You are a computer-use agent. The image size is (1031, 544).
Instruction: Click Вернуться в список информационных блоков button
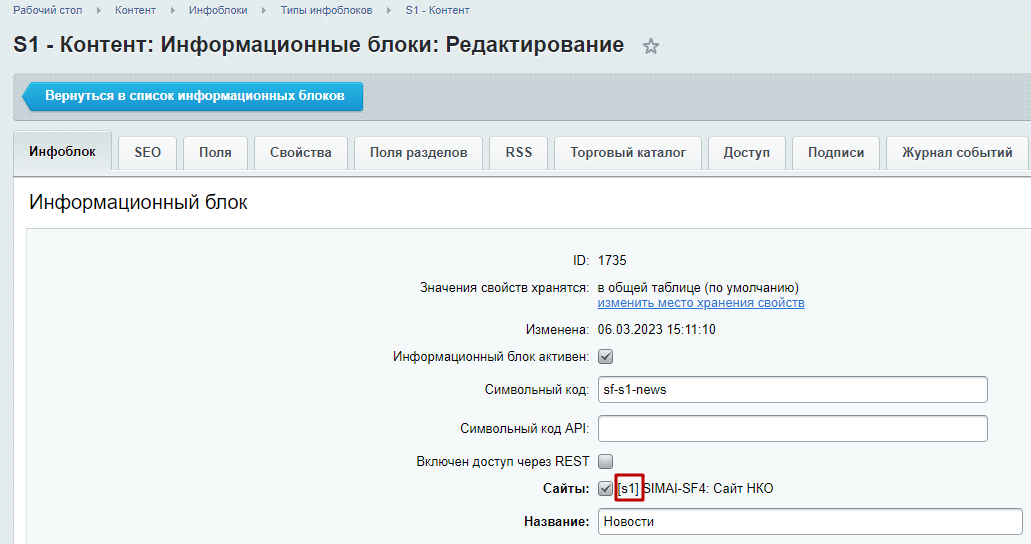pyautogui.click(x=194, y=96)
